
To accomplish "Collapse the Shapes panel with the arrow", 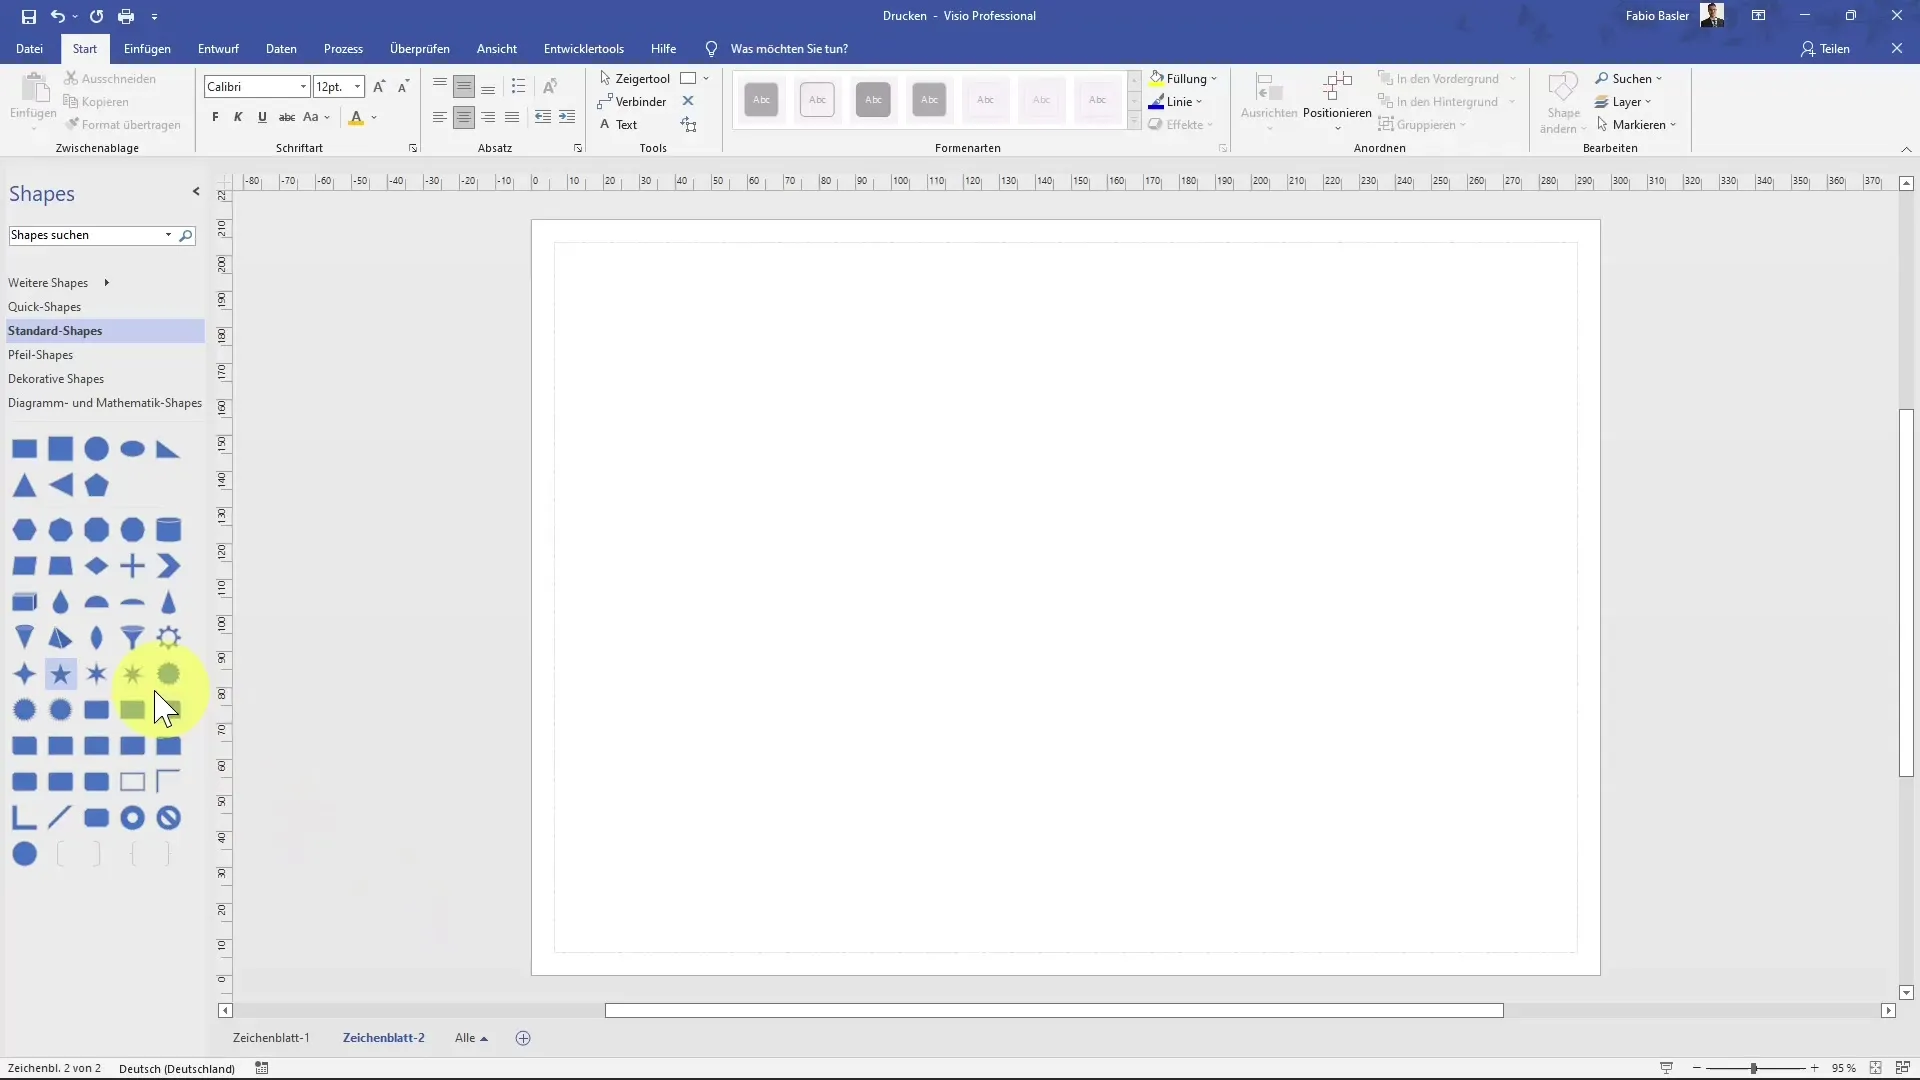I will click(196, 192).
